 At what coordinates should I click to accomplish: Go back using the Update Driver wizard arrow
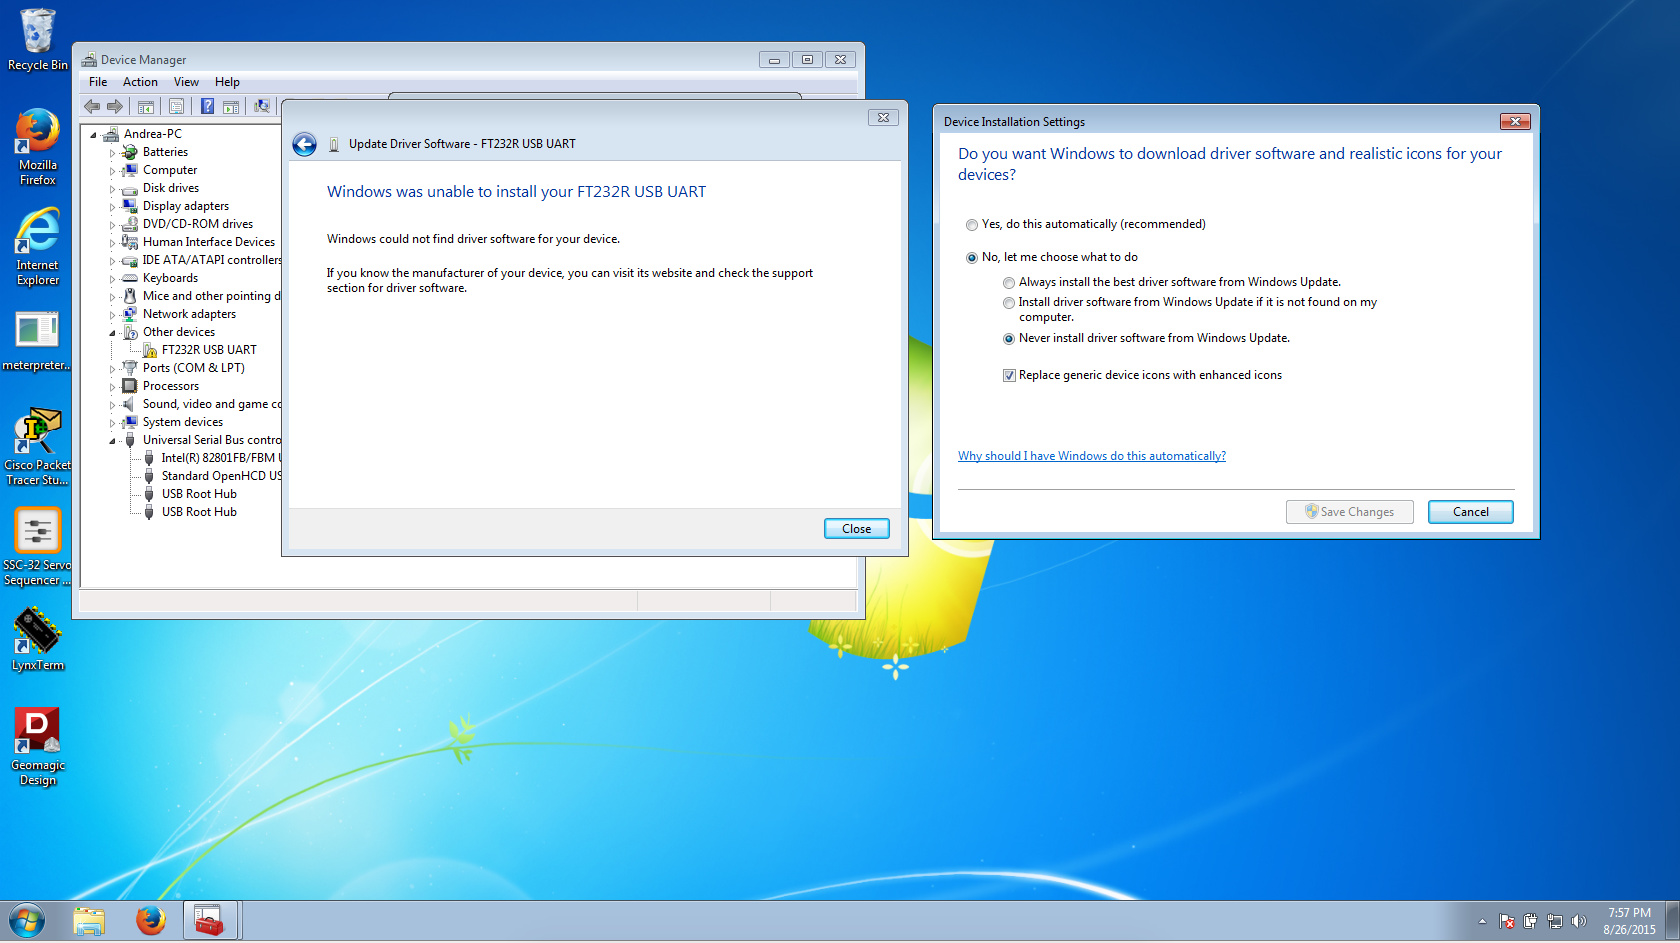[x=305, y=144]
